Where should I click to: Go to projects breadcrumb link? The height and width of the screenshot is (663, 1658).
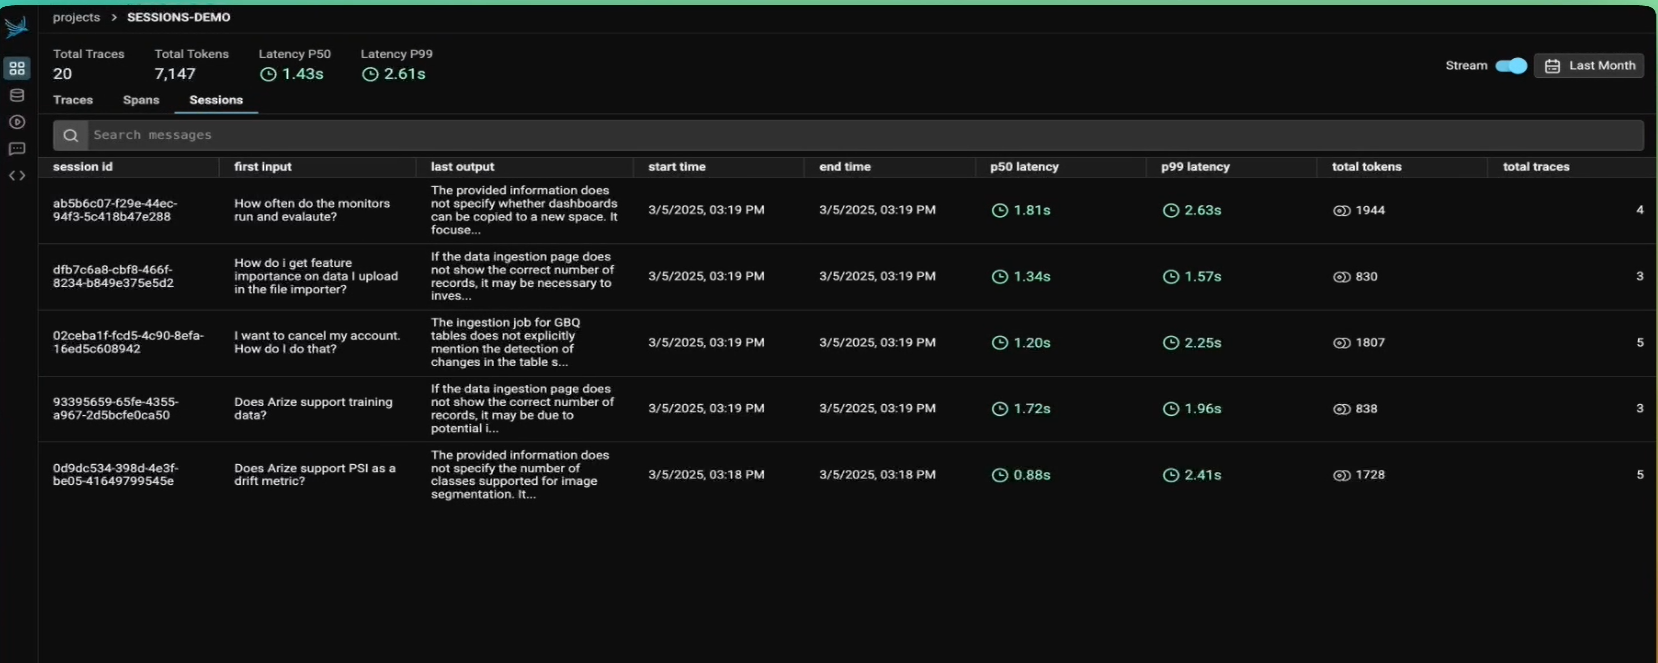[76, 17]
